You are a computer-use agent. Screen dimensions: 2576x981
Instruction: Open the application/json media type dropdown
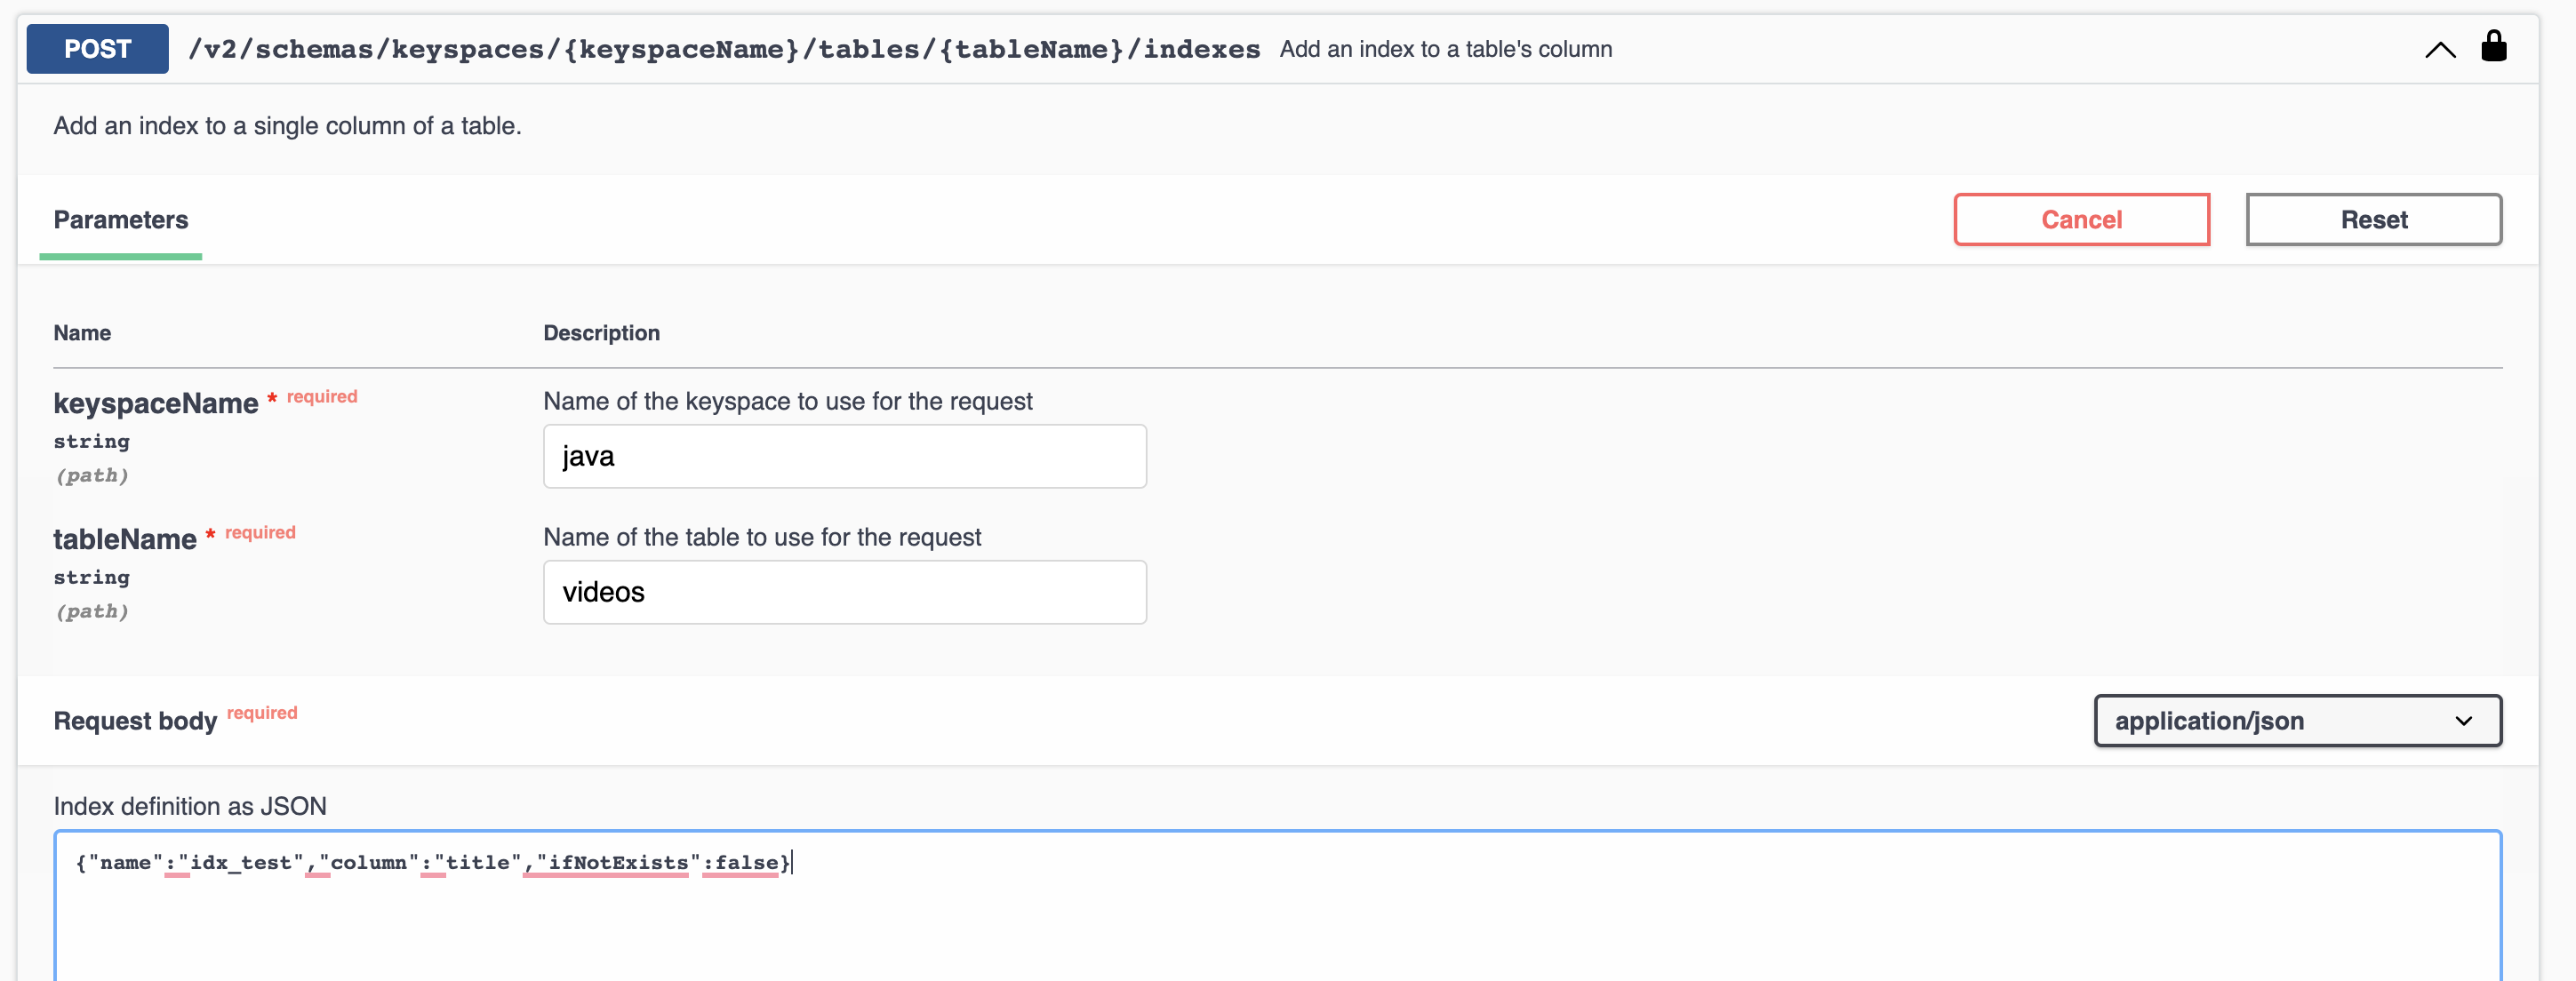tap(2296, 720)
